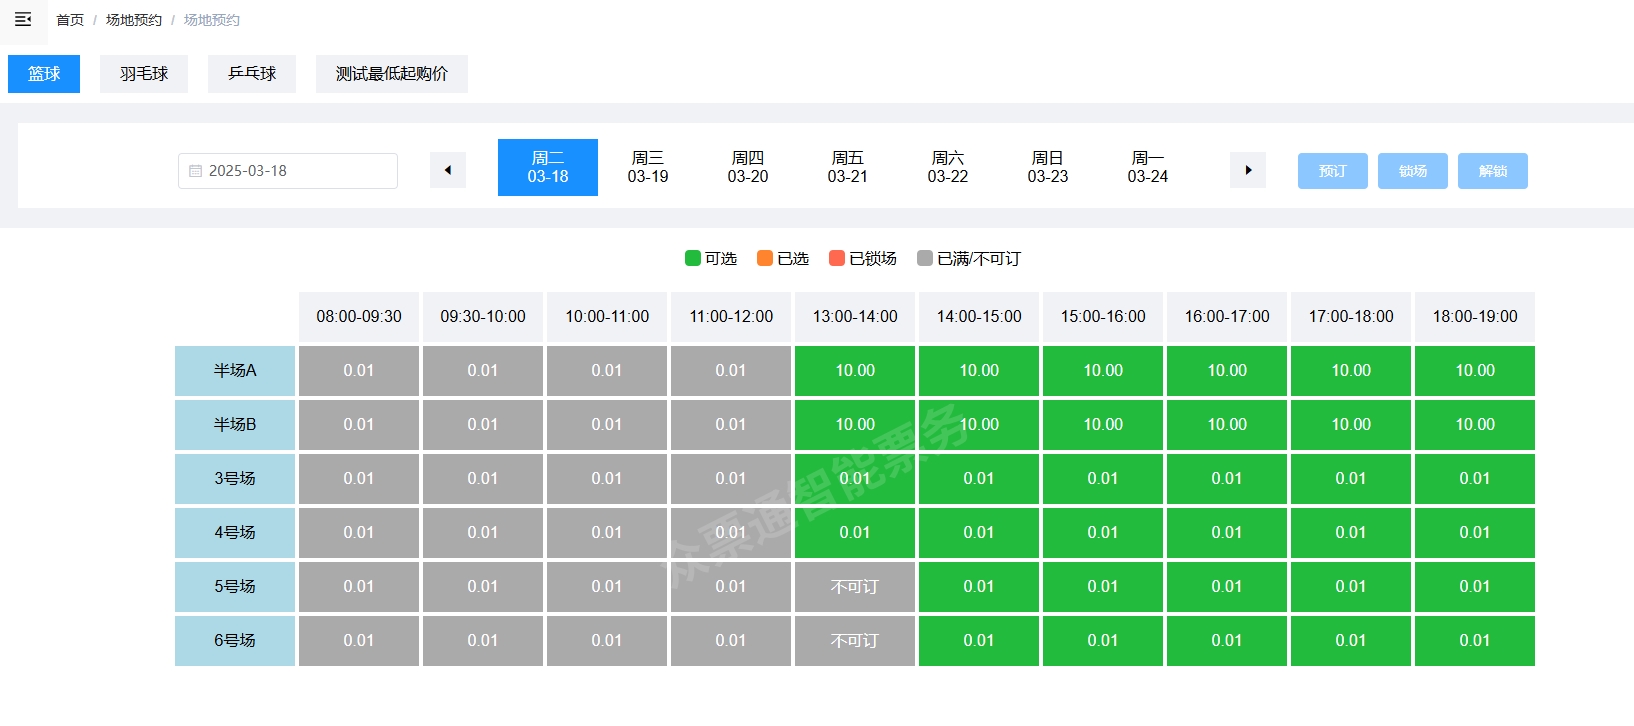Click the 09:30-10:00 column header
This screenshot has width=1634, height=726.
(483, 317)
